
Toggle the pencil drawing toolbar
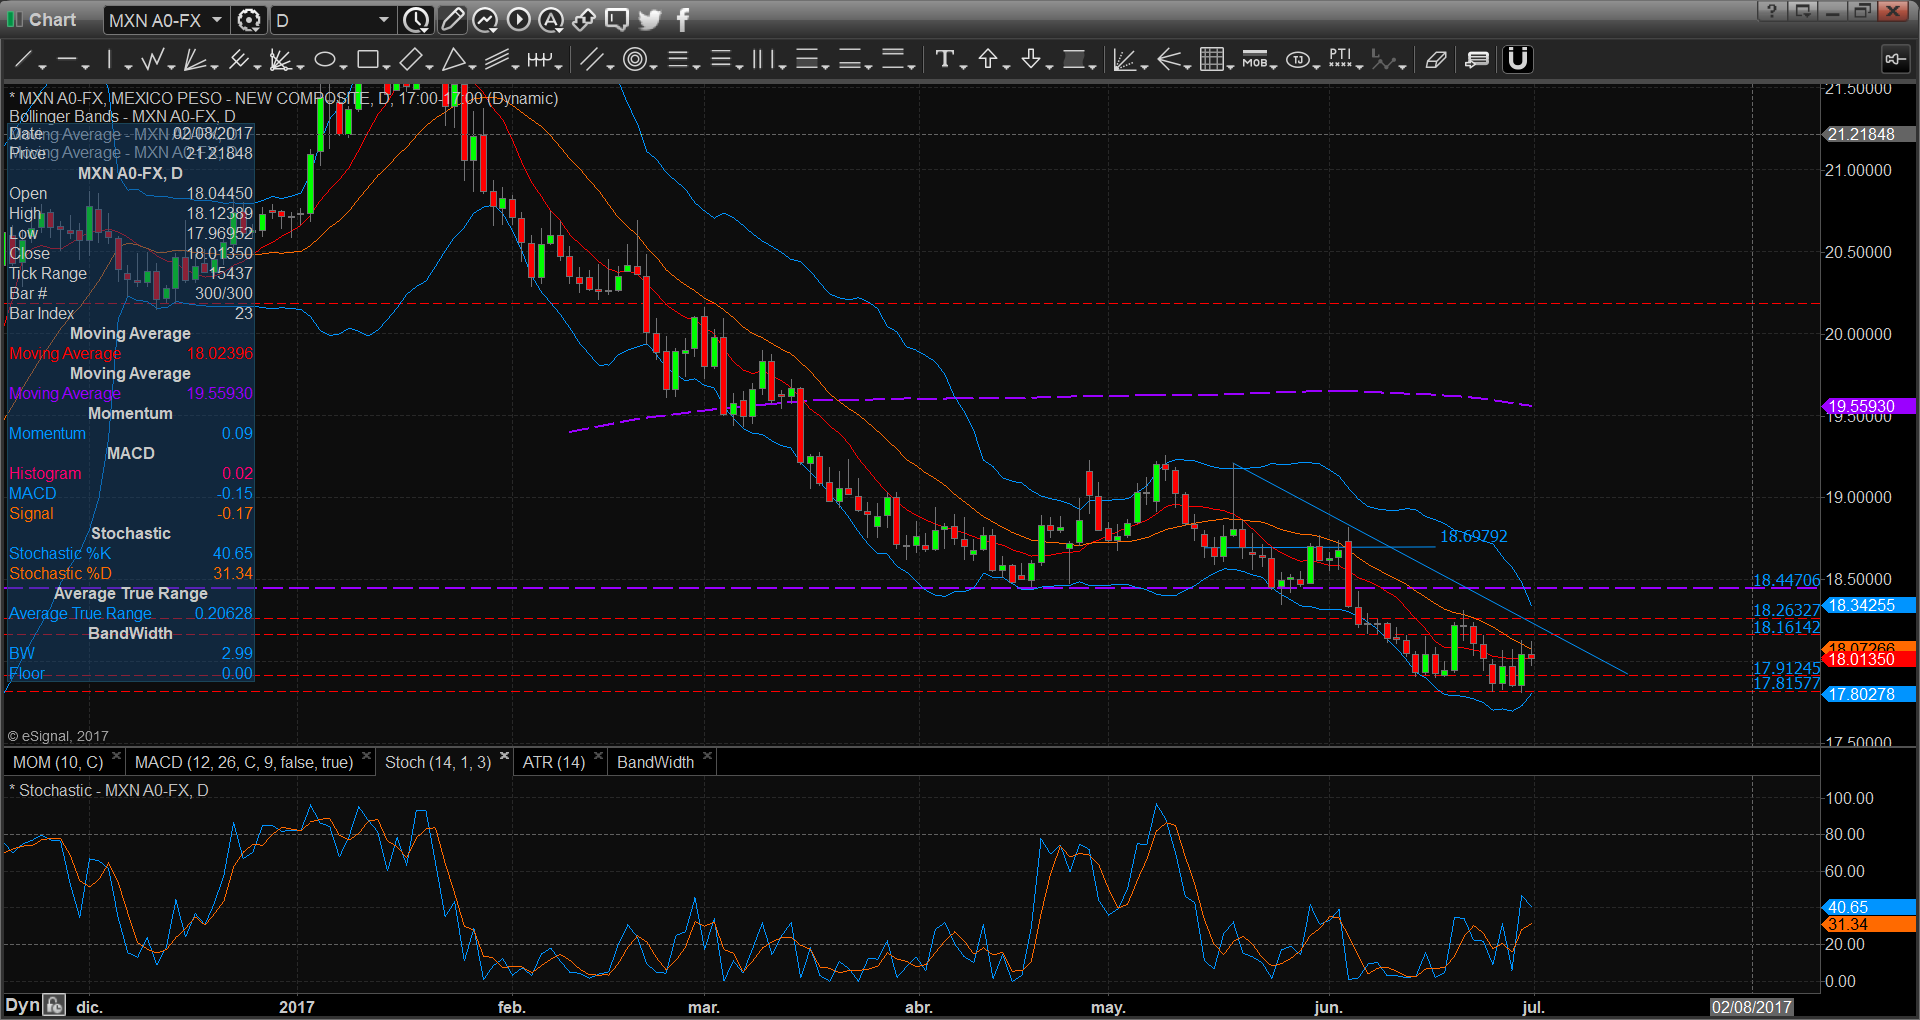(x=452, y=20)
